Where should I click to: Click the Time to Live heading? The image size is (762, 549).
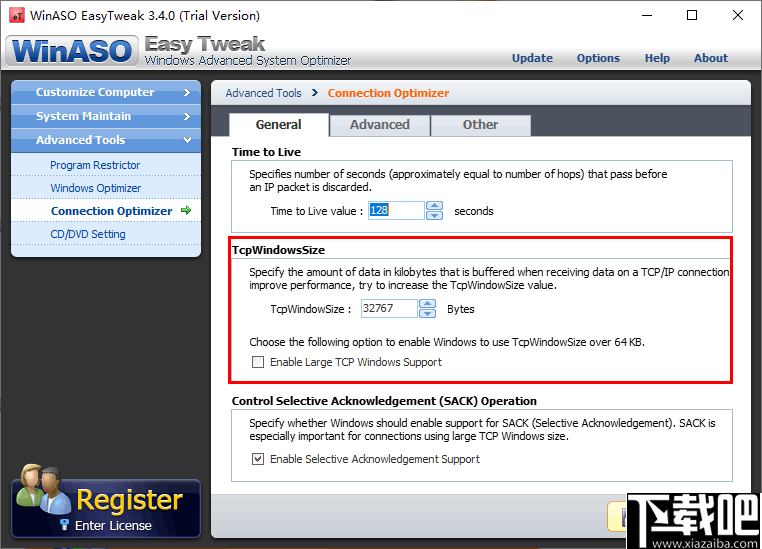(266, 152)
